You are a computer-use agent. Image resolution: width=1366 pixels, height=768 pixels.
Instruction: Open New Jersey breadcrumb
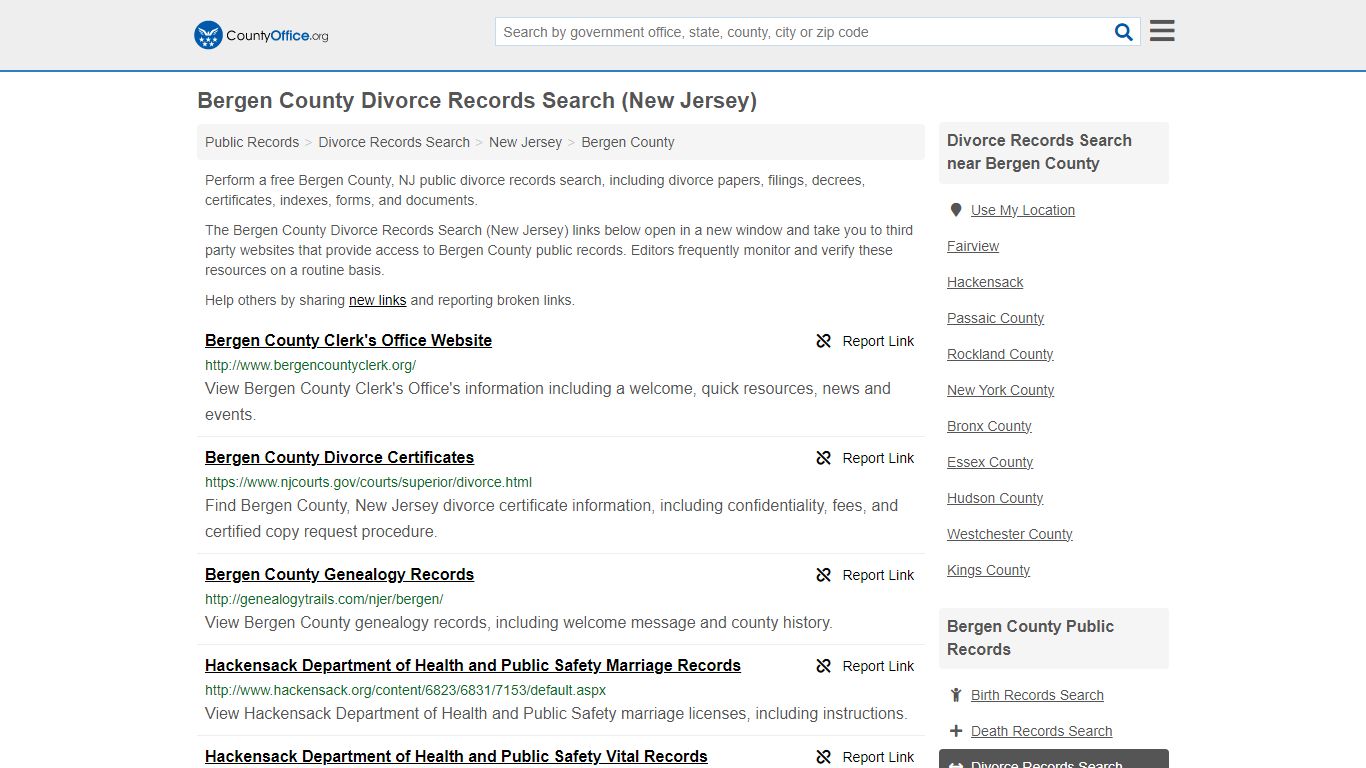click(525, 142)
